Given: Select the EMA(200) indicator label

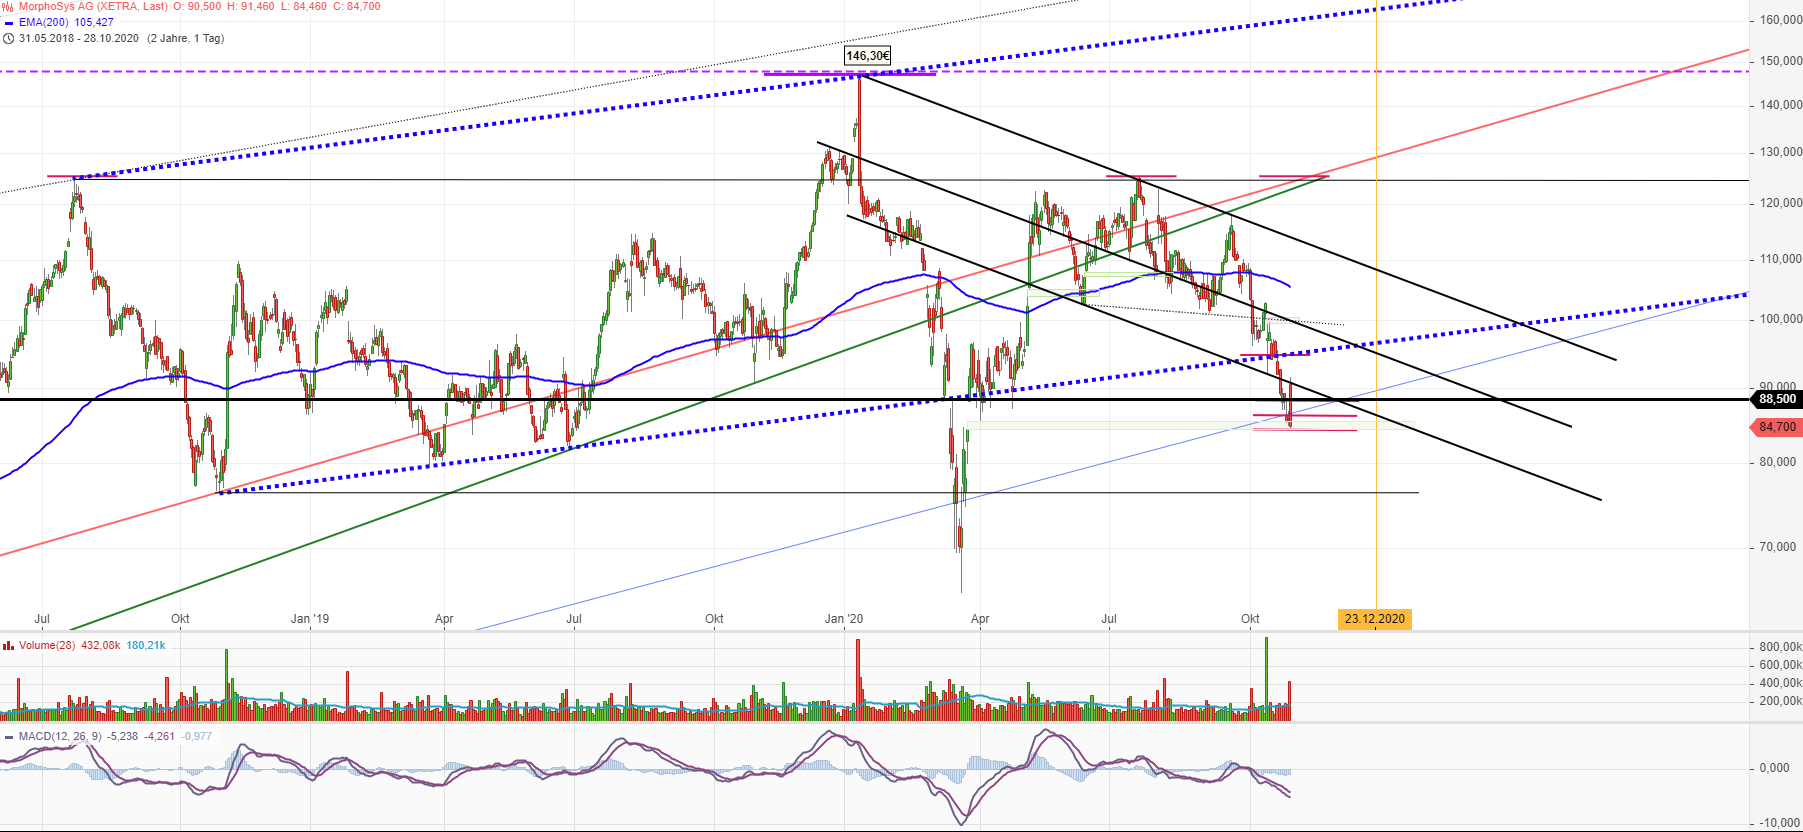Looking at the screenshot, I should click(44, 22).
